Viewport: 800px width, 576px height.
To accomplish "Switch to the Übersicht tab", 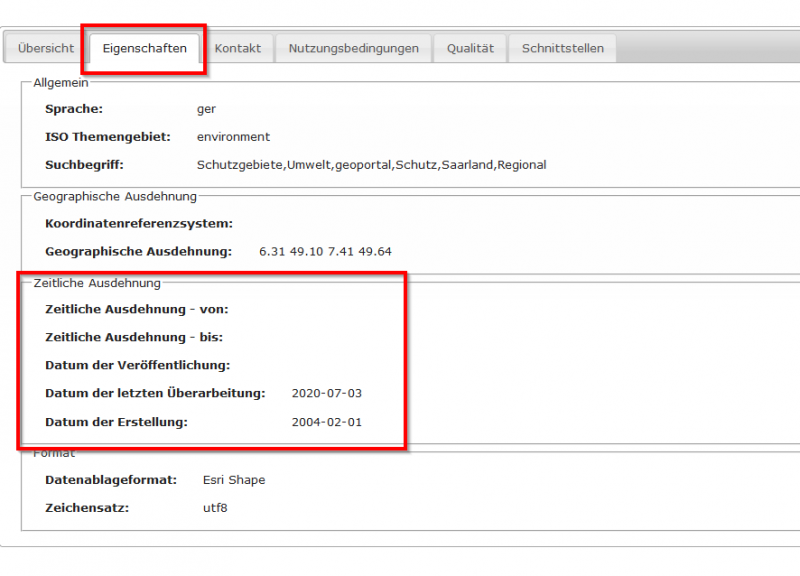I will (x=44, y=48).
